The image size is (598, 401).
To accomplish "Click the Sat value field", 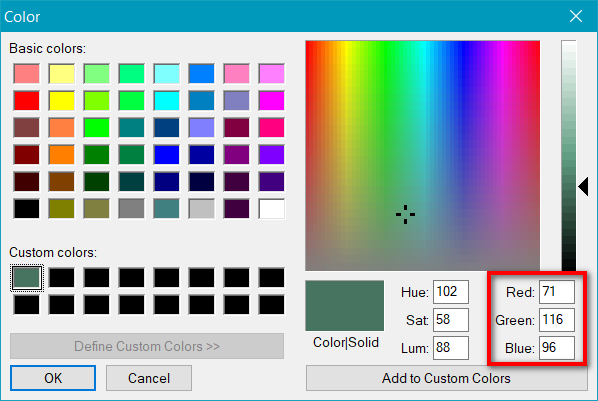I will 451,320.
